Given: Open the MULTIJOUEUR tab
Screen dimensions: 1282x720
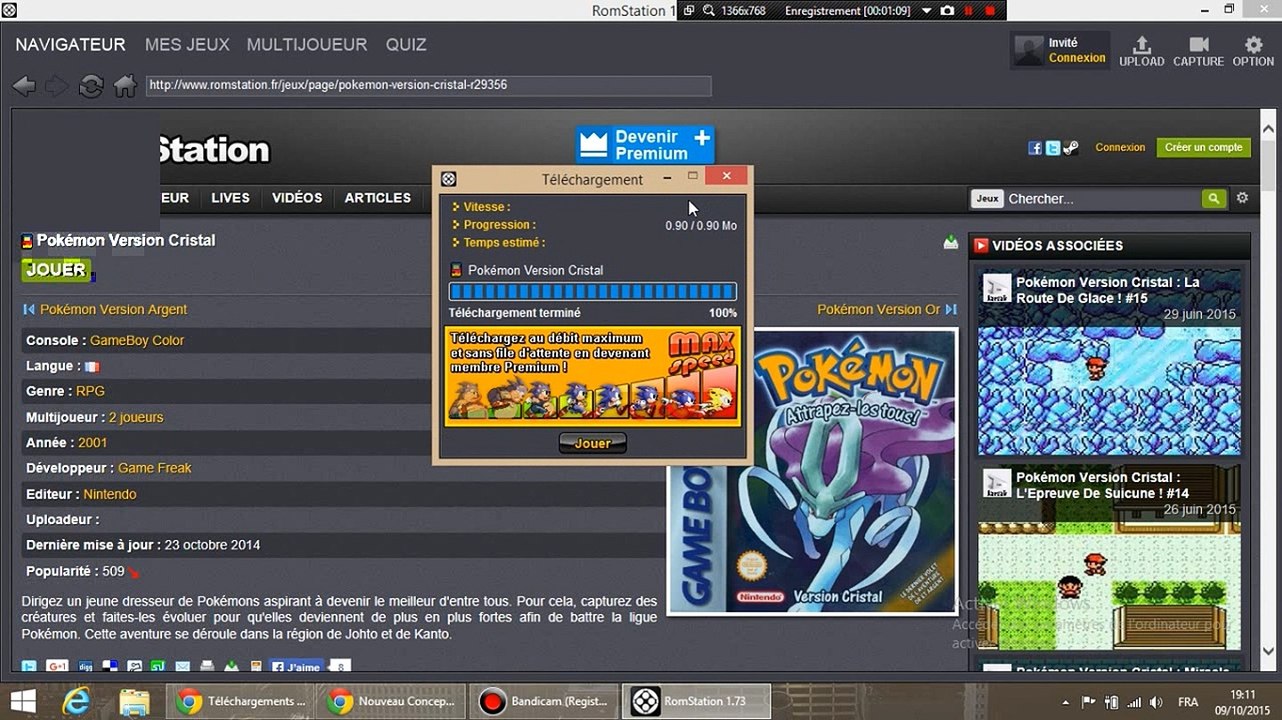Looking at the screenshot, I should click(307, 45).
